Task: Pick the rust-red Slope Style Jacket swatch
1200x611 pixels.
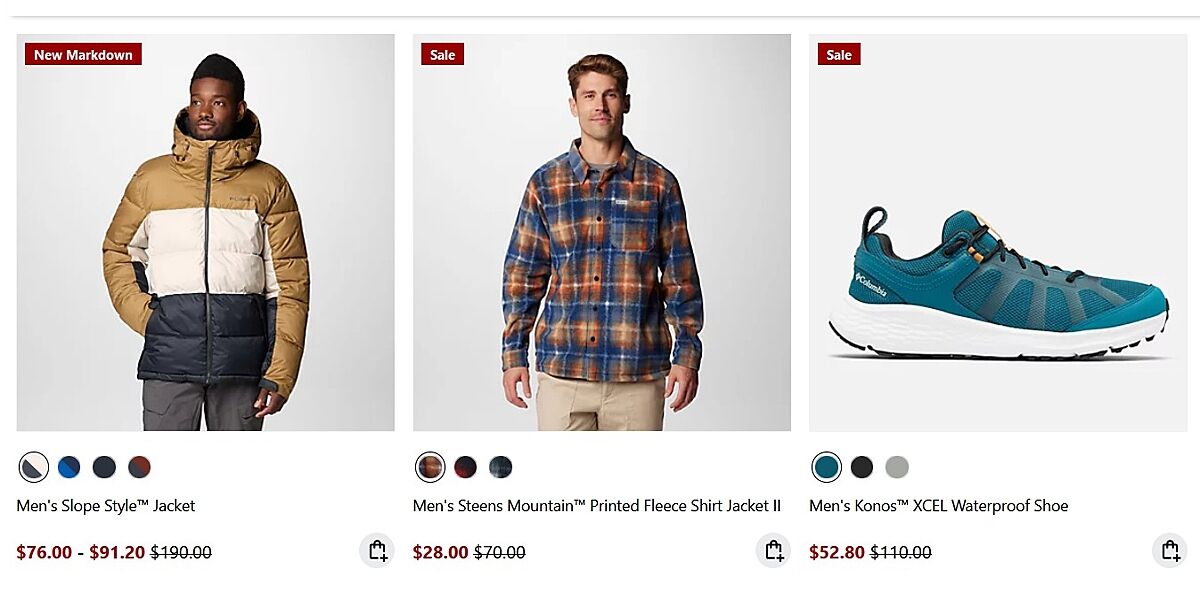Action: coord(139,467)
